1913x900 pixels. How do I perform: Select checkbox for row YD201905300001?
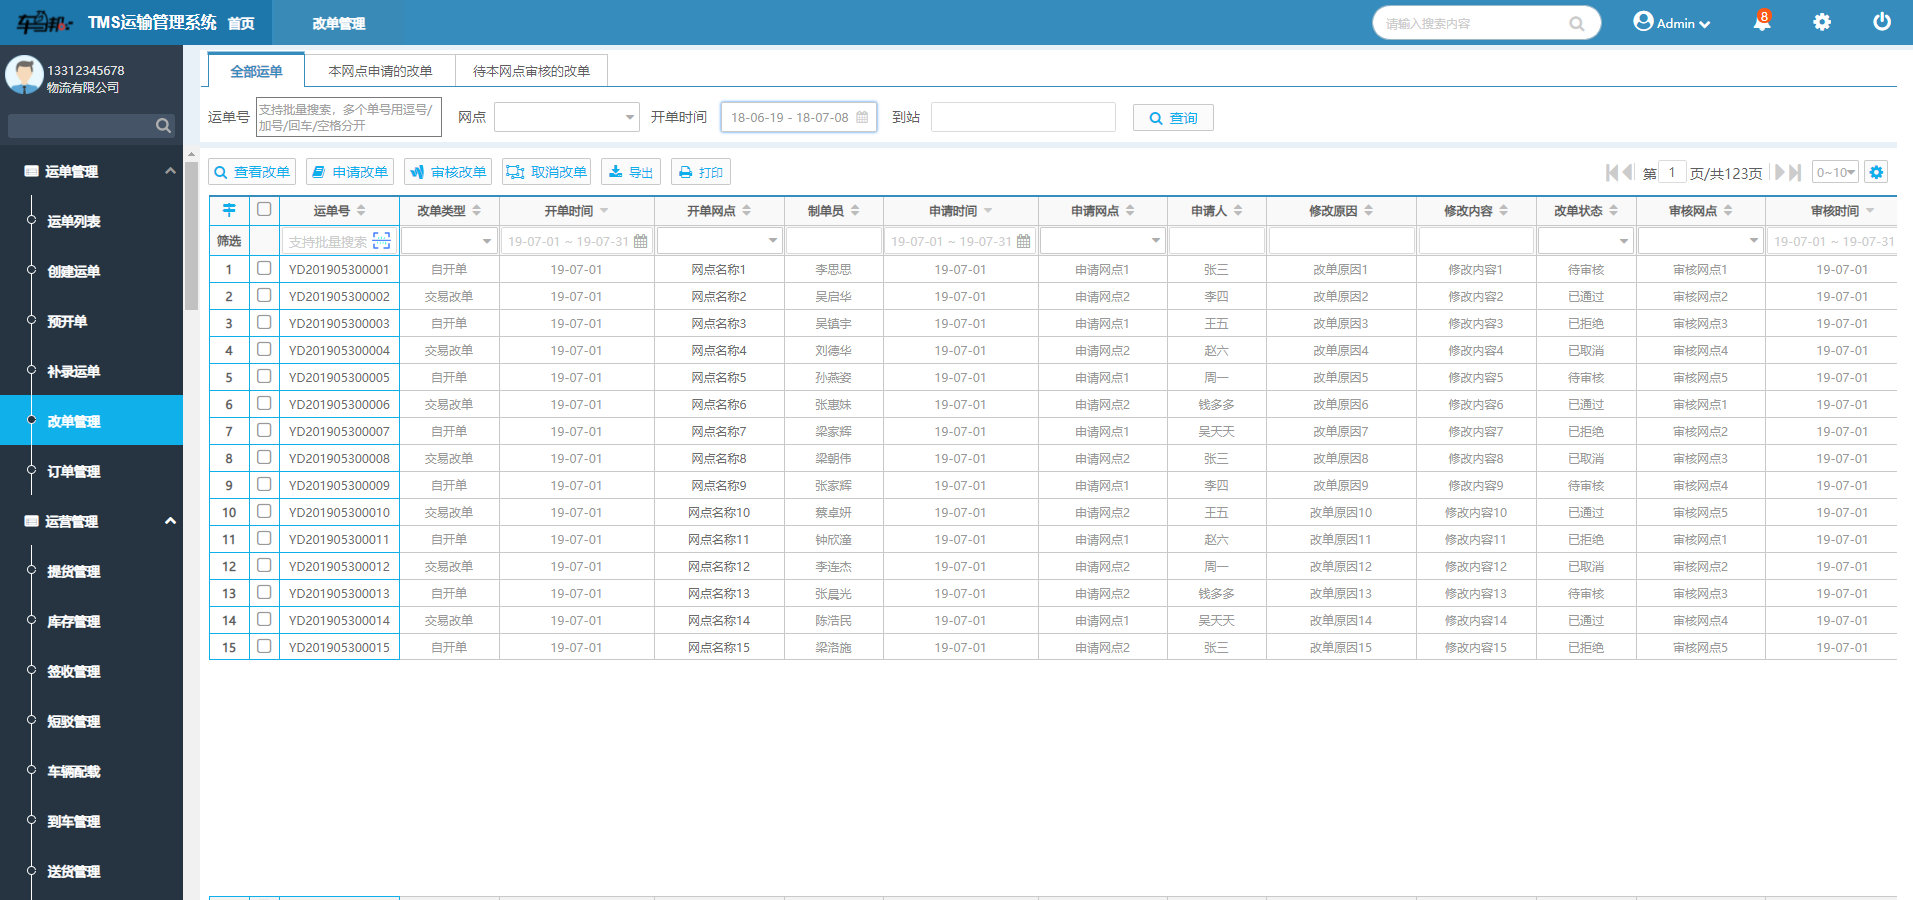click(264, 268)
